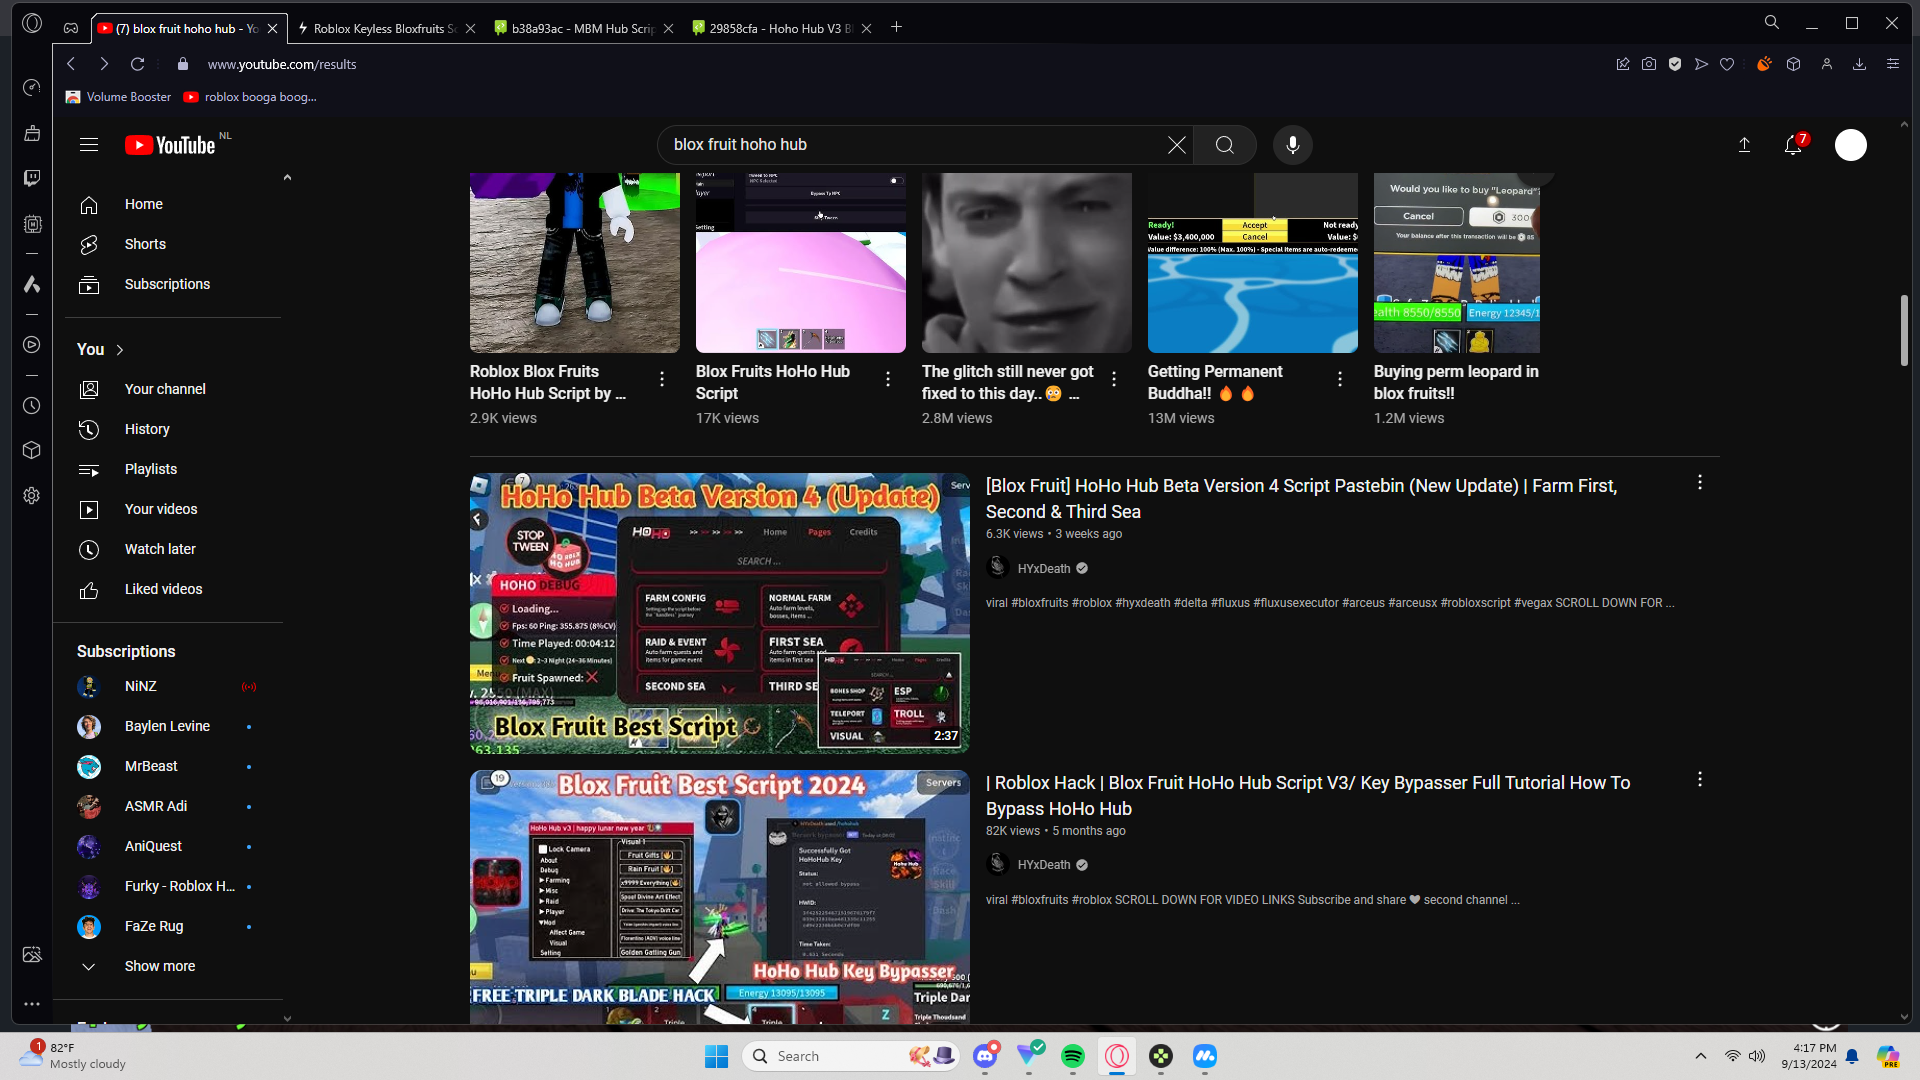
Task: Open options menu for Blox Fruits HoHo Hub Script short
Action: 888,379
